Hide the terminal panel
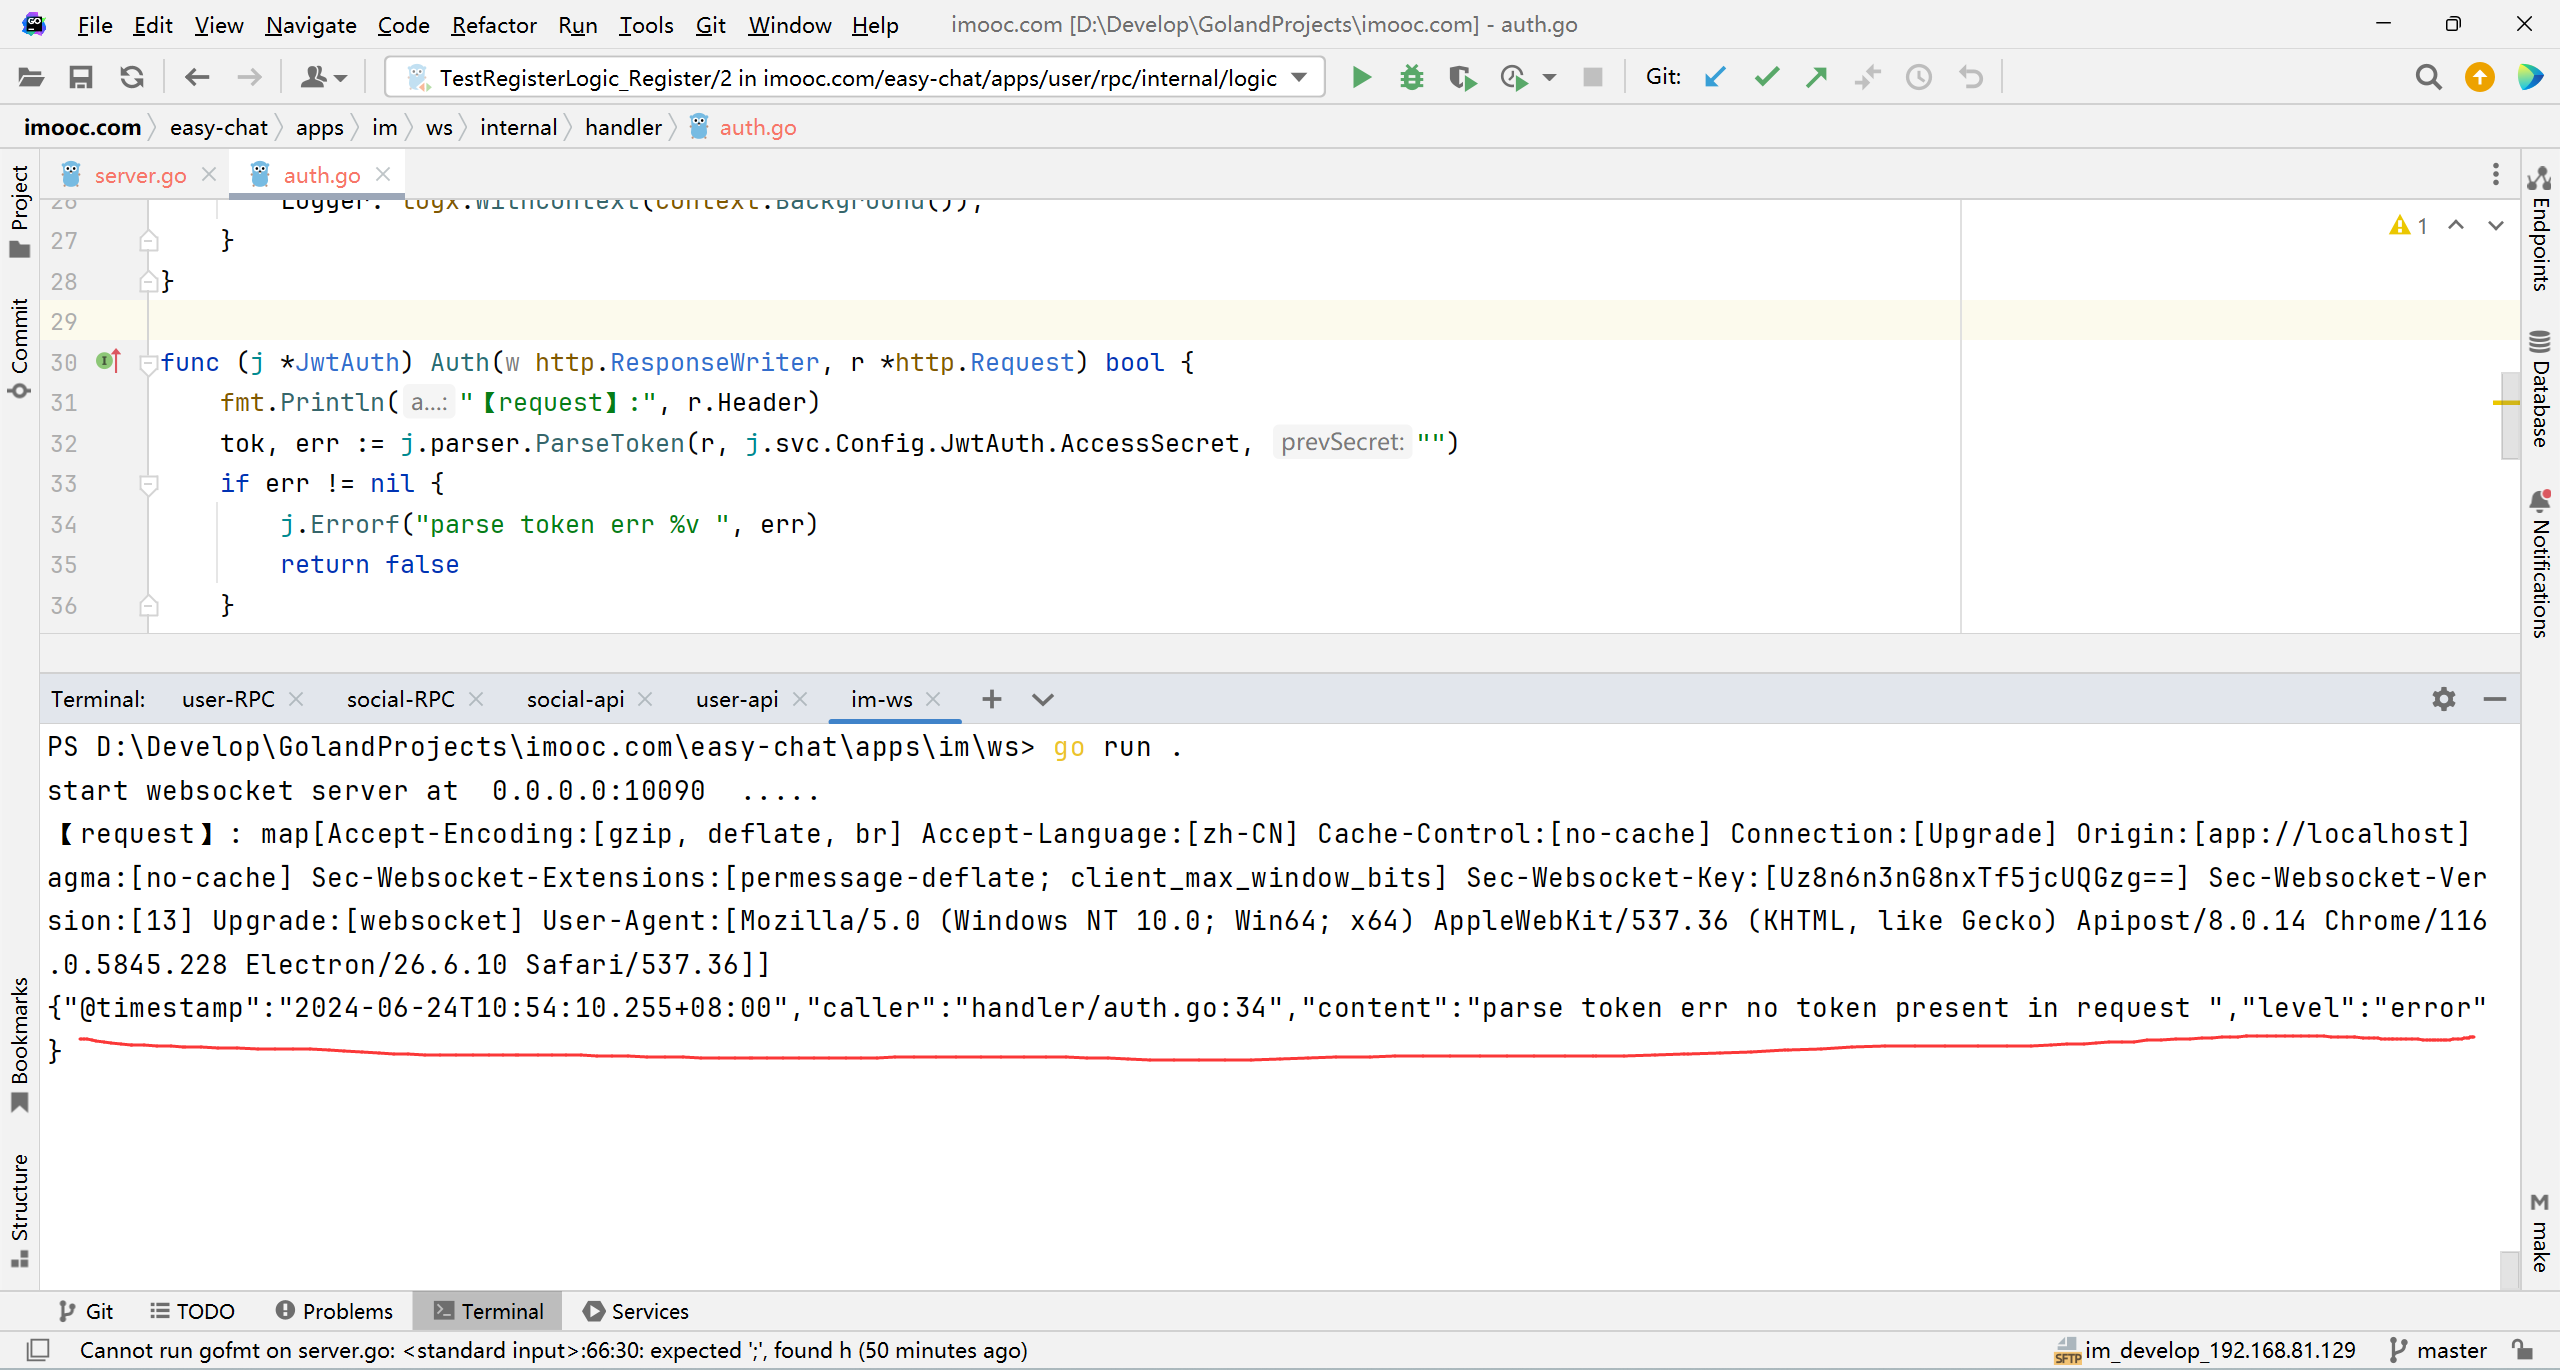The width and height of the screenshot is (2560, 1370). click(2495, 699)
